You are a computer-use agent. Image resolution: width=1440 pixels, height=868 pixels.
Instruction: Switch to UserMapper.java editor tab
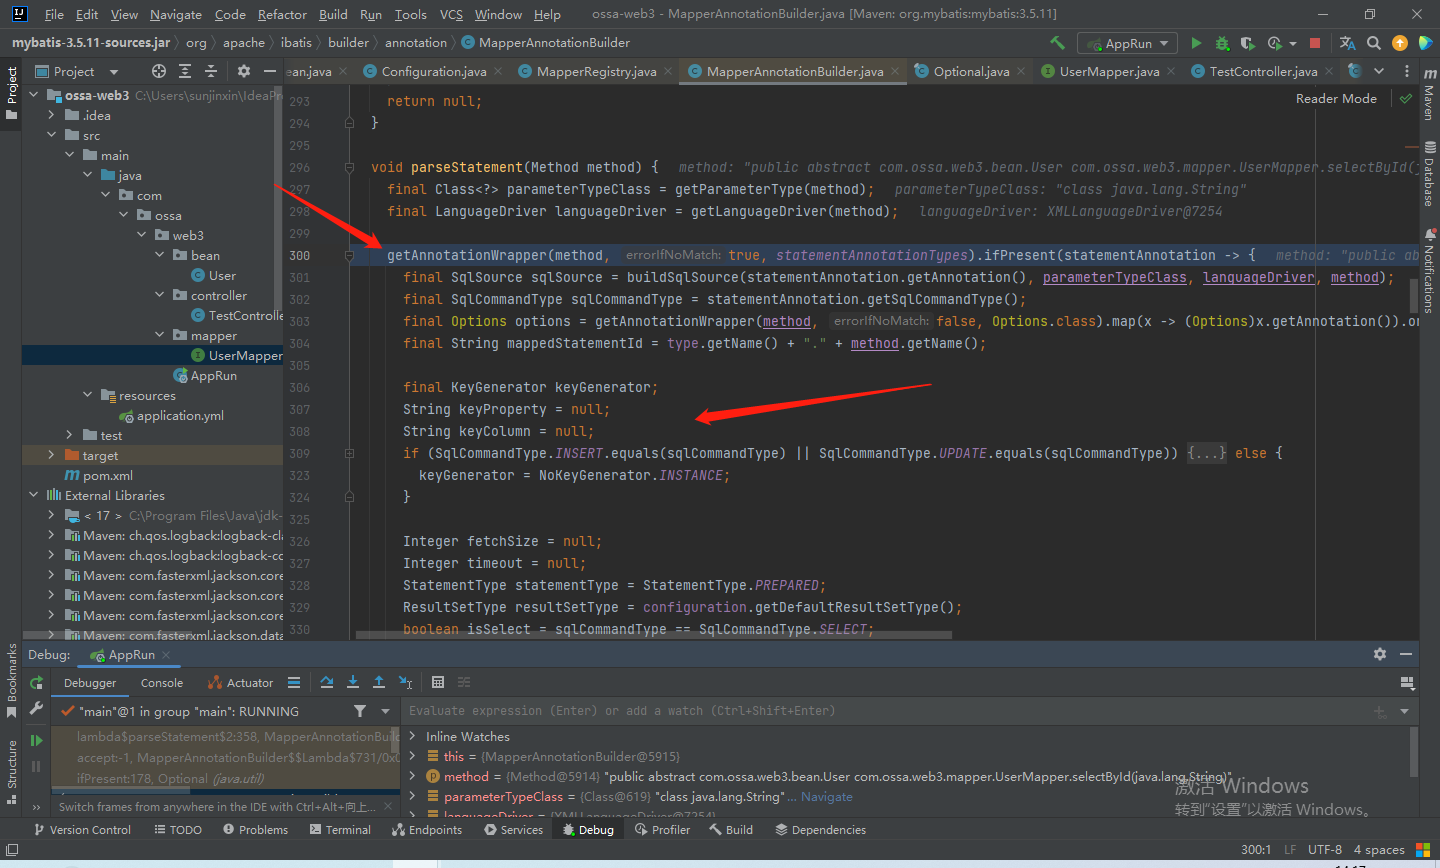tap(1109, 71)
